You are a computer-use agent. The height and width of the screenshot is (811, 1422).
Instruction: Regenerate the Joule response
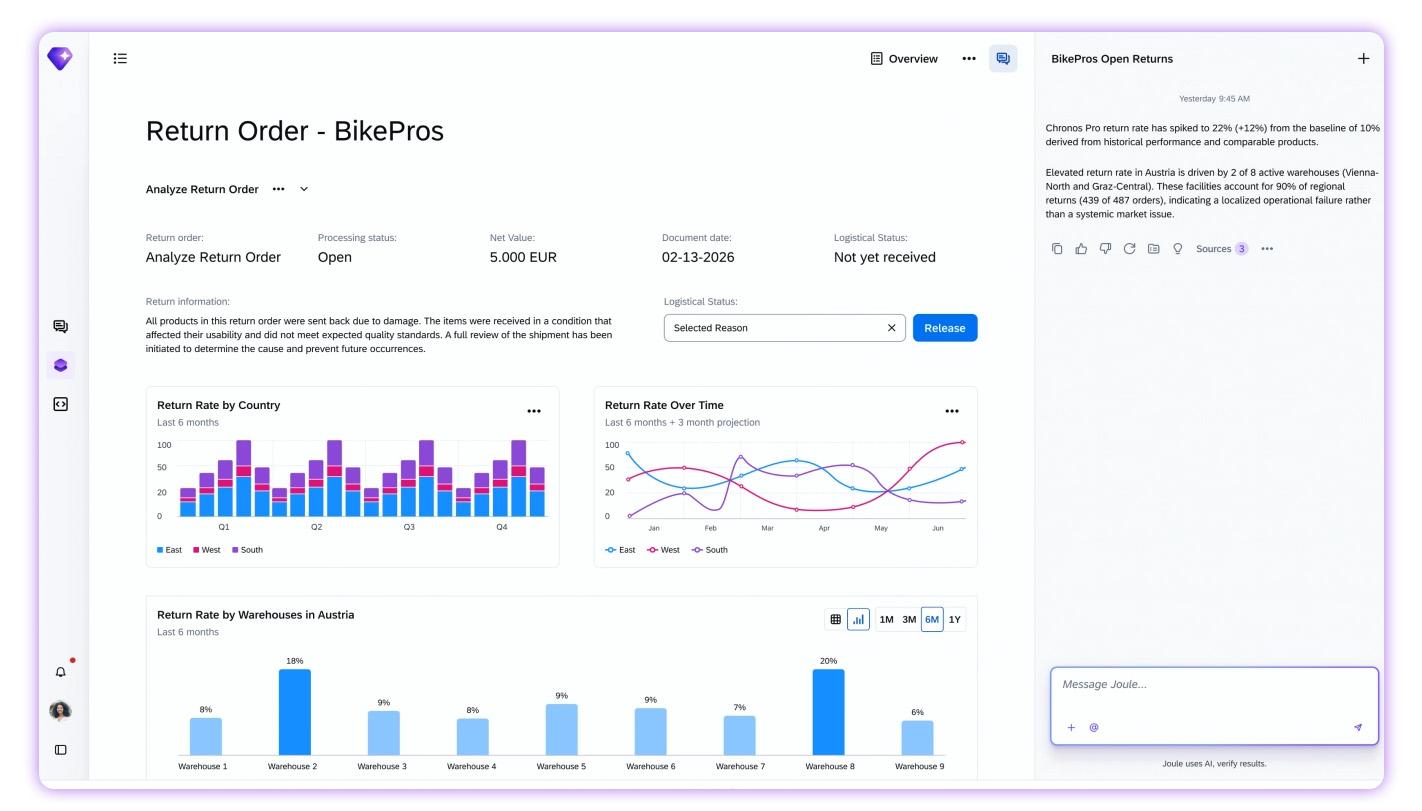(1129, 249)
